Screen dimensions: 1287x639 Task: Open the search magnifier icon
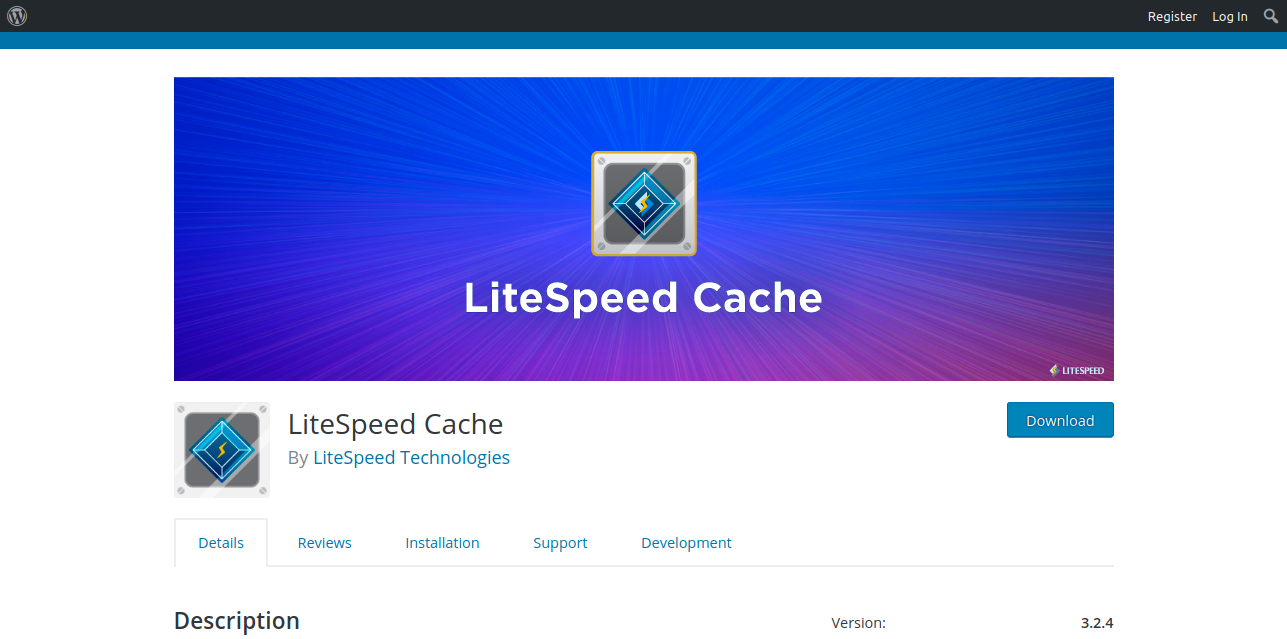click(x=1271, y=16)
